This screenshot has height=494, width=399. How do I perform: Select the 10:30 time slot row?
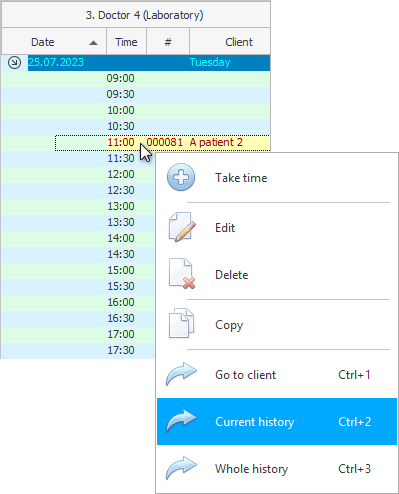136,126
